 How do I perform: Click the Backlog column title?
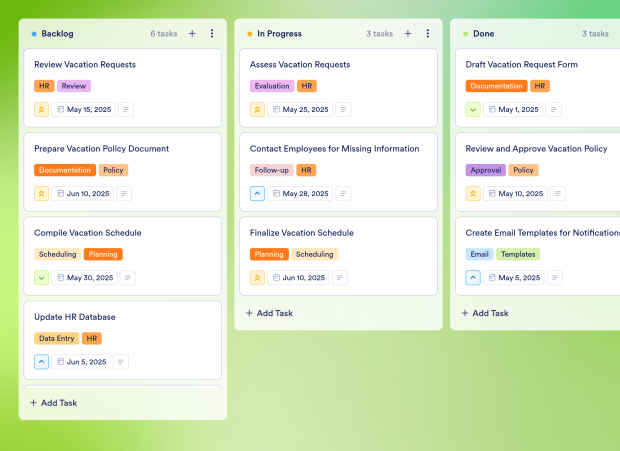click(57, 33)
